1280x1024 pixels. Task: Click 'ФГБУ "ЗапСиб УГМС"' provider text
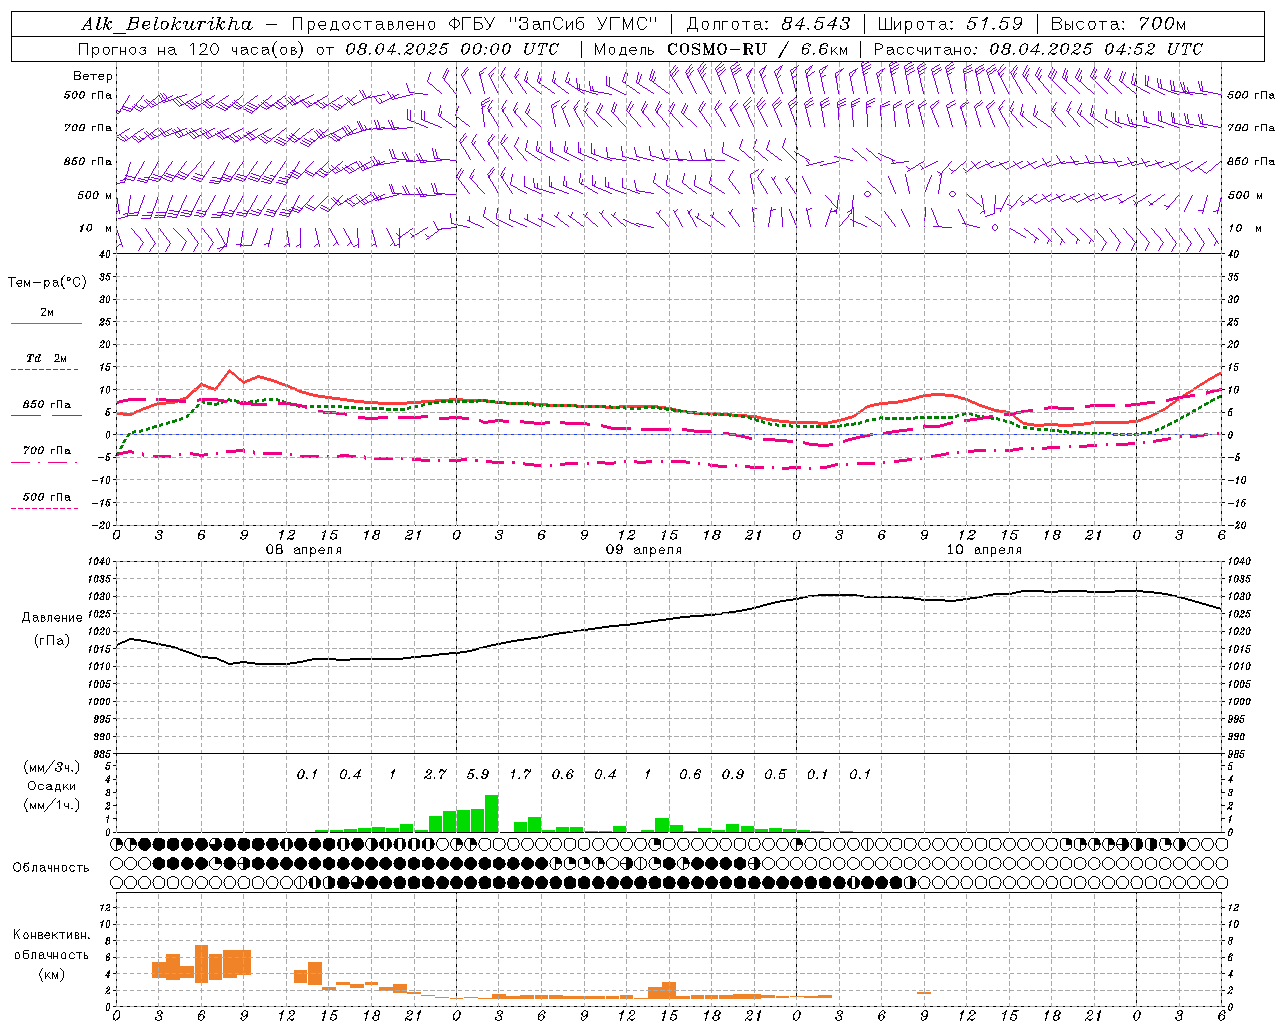tap(552, 24)
